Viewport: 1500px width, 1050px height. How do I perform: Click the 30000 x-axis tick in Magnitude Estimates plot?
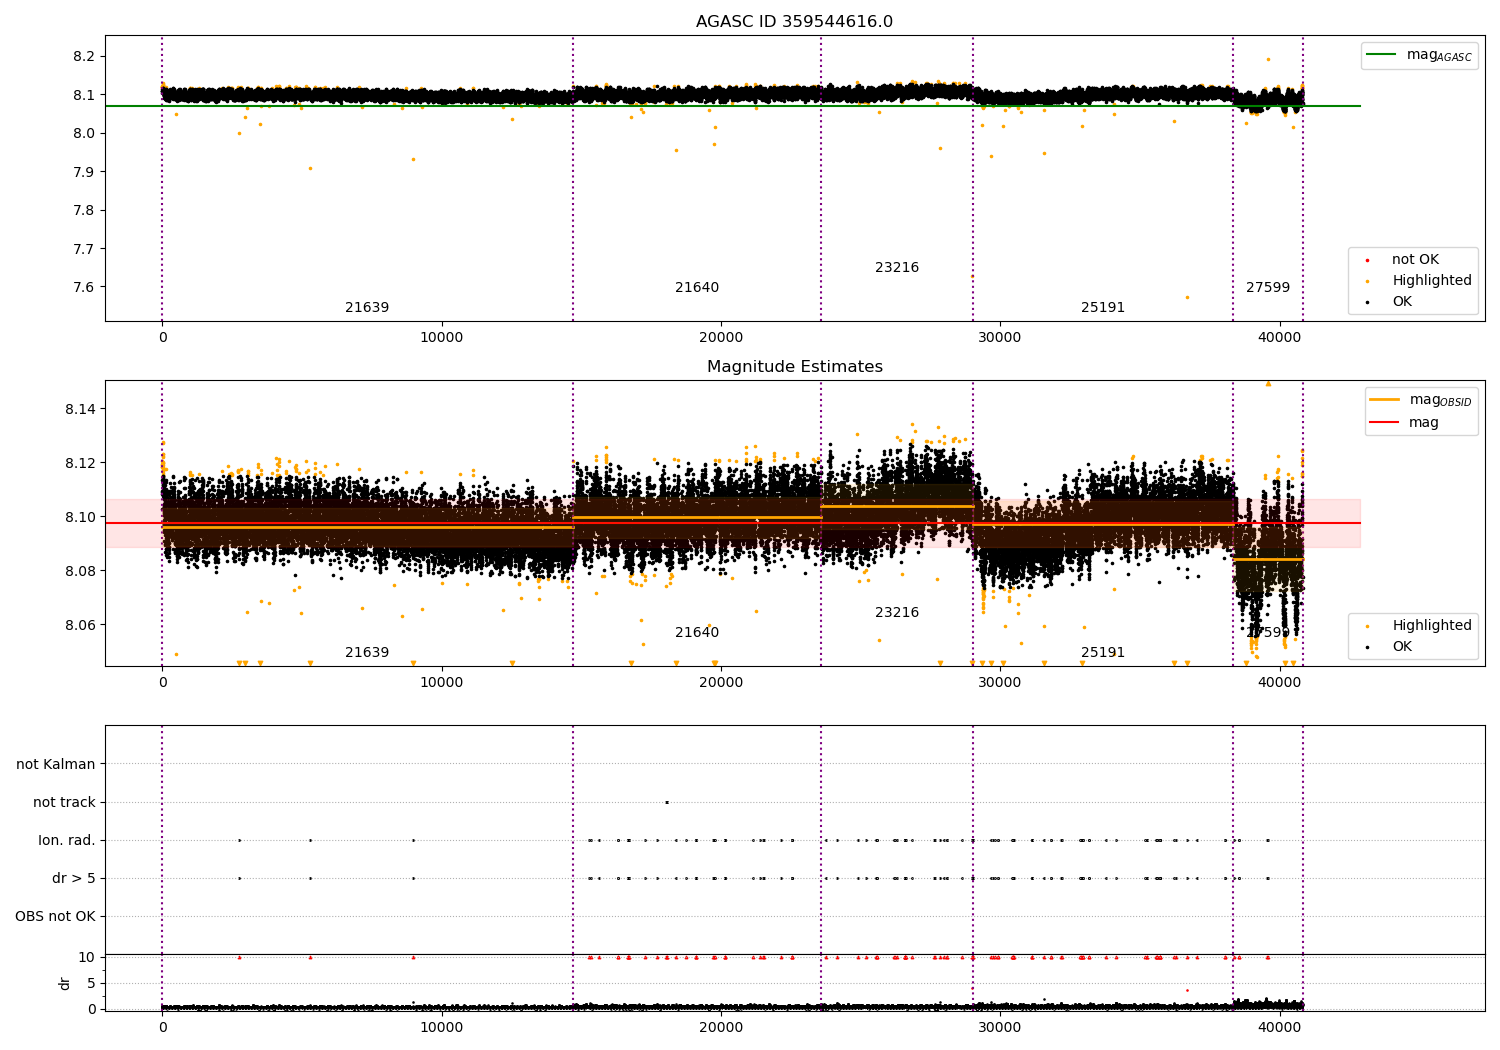click(1000, 683)
